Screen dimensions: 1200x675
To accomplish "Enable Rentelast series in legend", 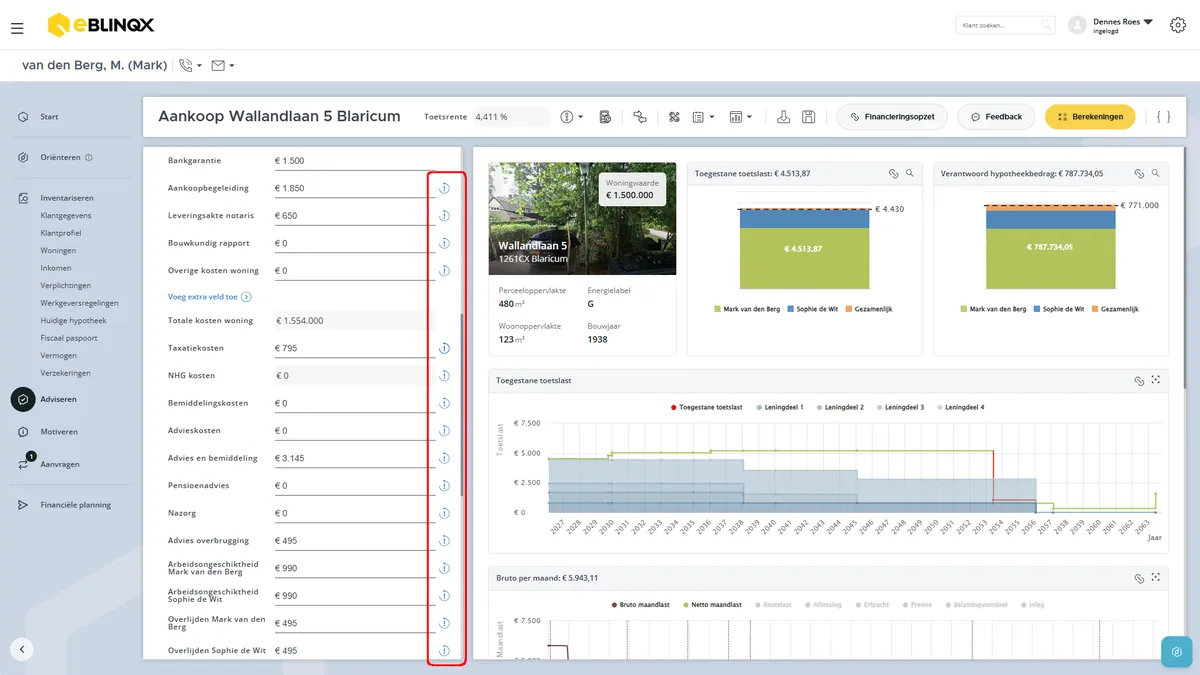I will (774, 605).
